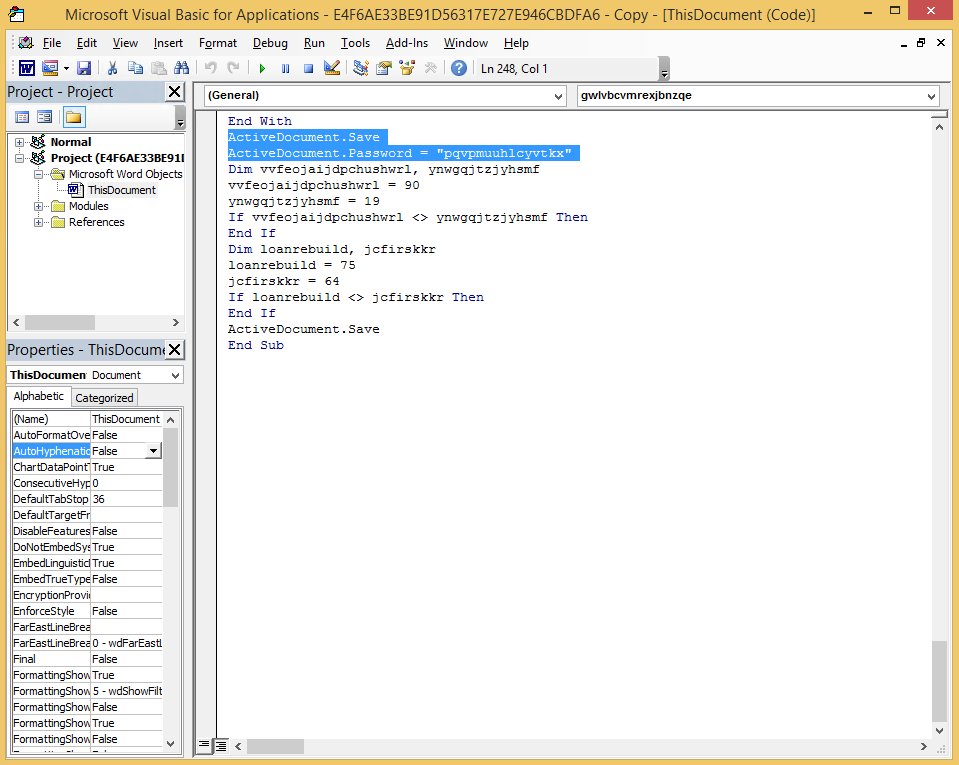Click the View Code icon in Project panel
The width and height of the screenshot is (959, 765).
[x=22, y=117]
